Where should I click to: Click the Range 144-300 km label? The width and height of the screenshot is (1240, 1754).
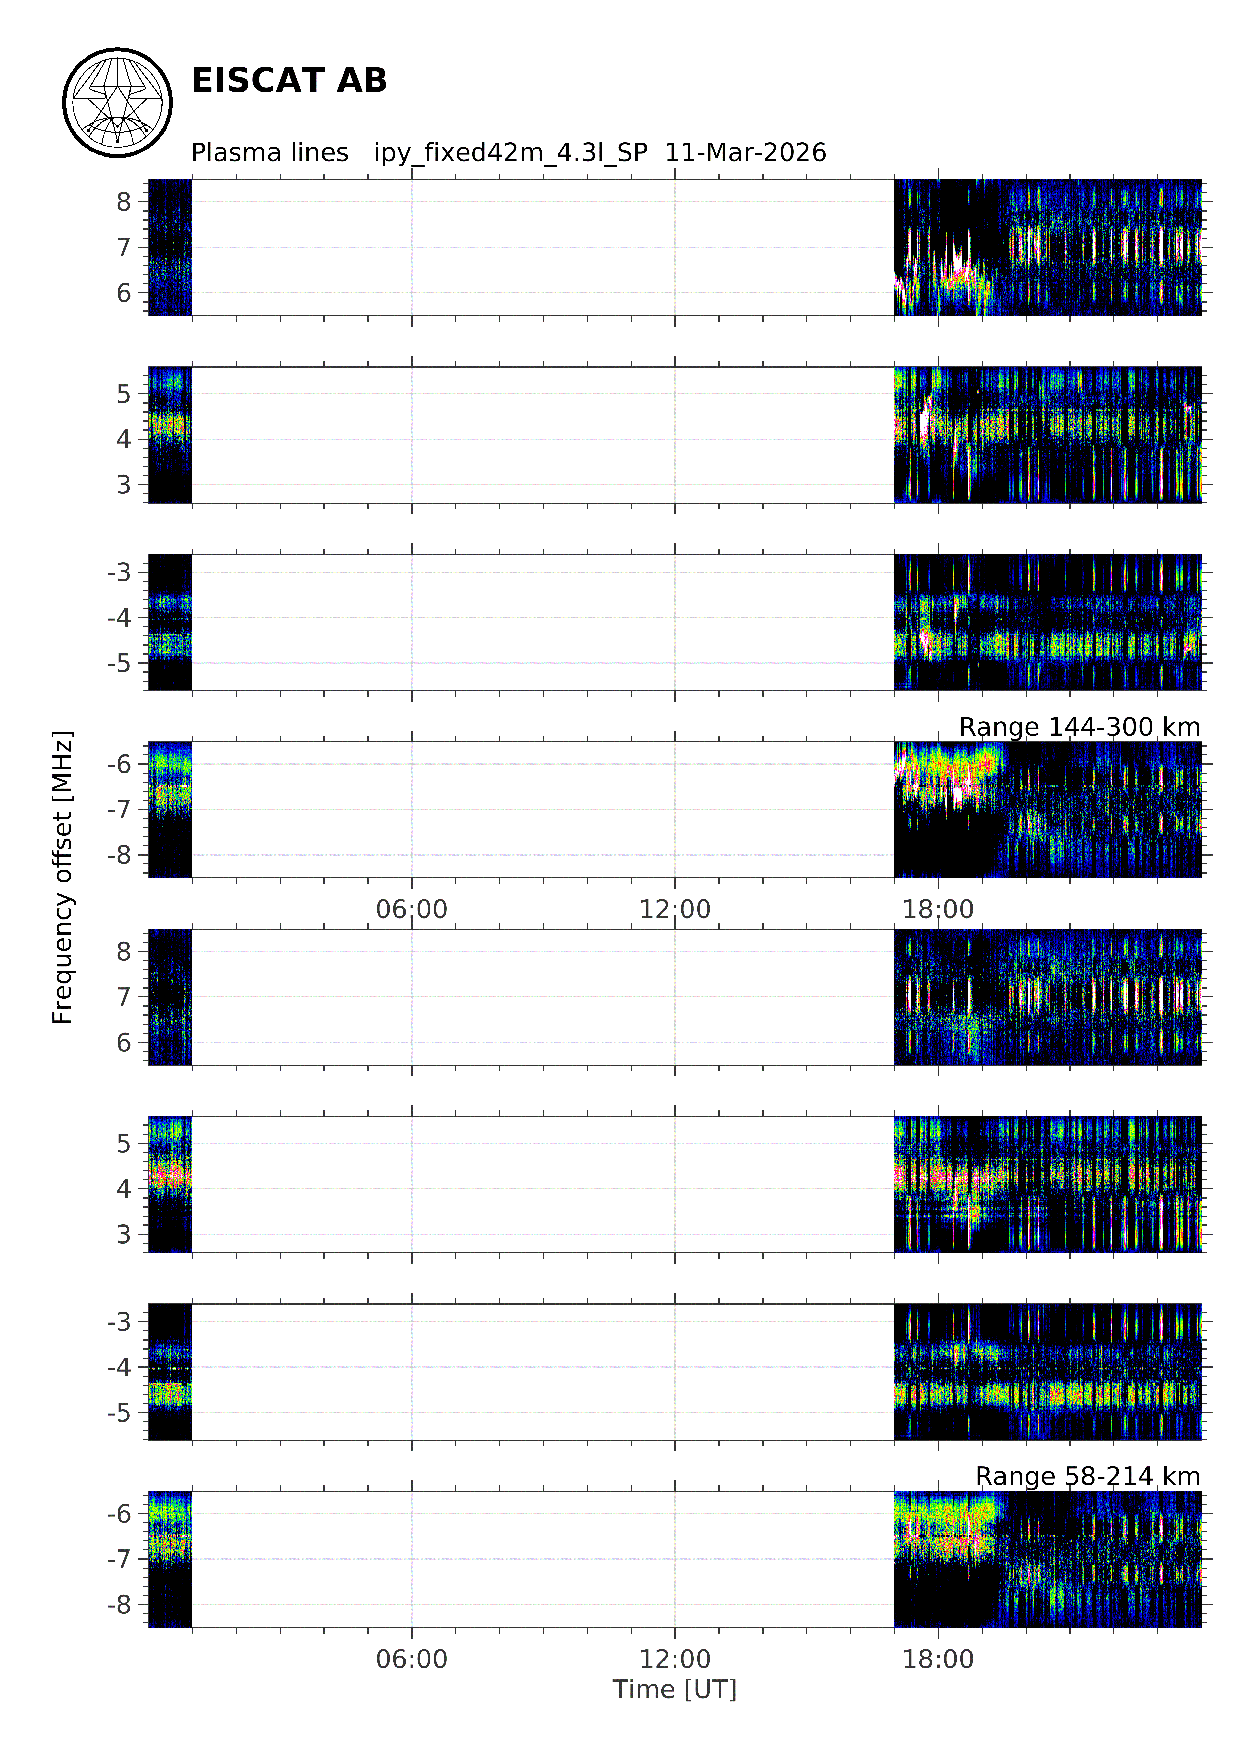[1078, 727]
